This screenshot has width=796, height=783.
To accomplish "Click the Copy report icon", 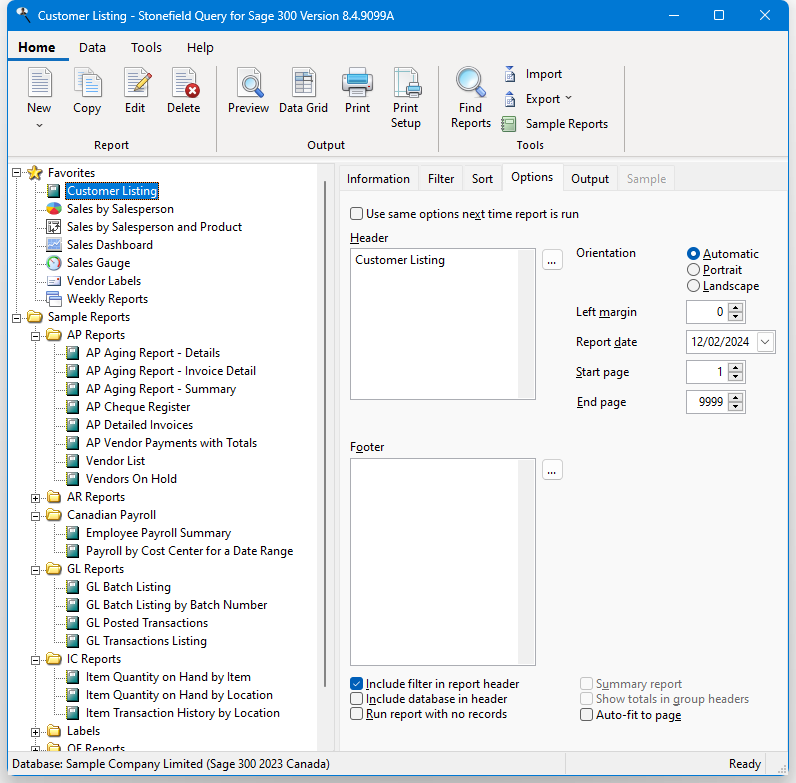I will 87,83.
